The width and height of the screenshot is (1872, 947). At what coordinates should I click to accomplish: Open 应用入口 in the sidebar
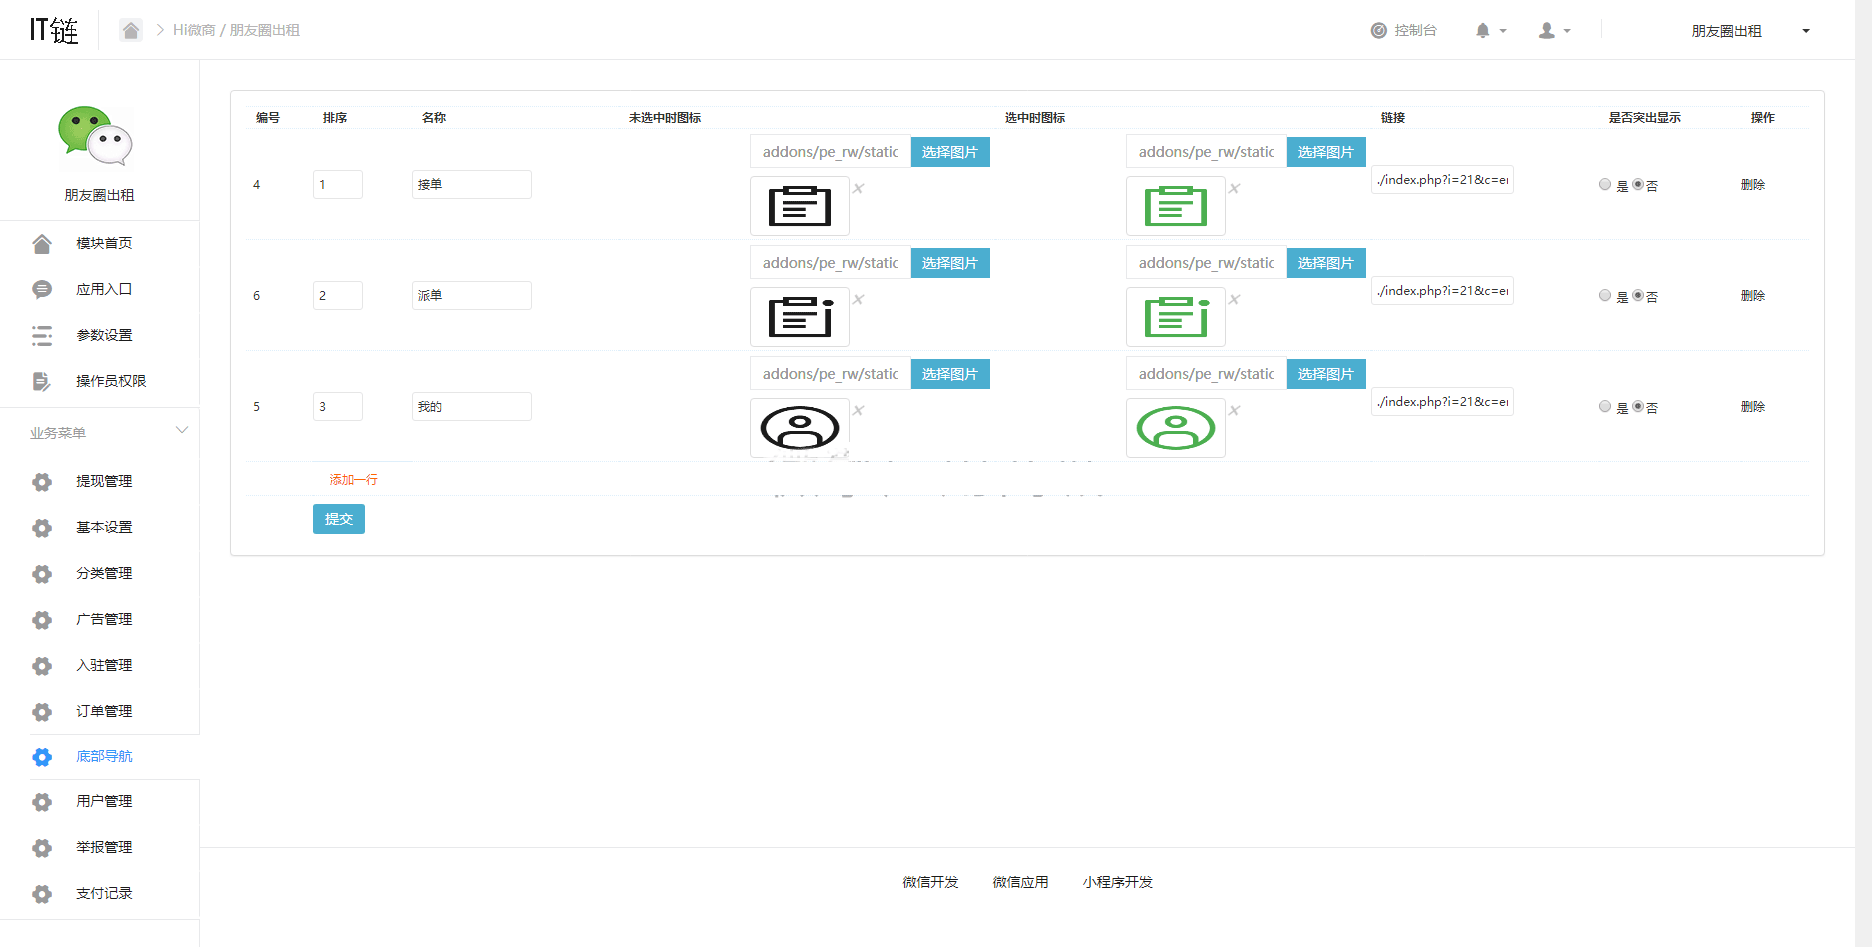(x=104, y=289)
